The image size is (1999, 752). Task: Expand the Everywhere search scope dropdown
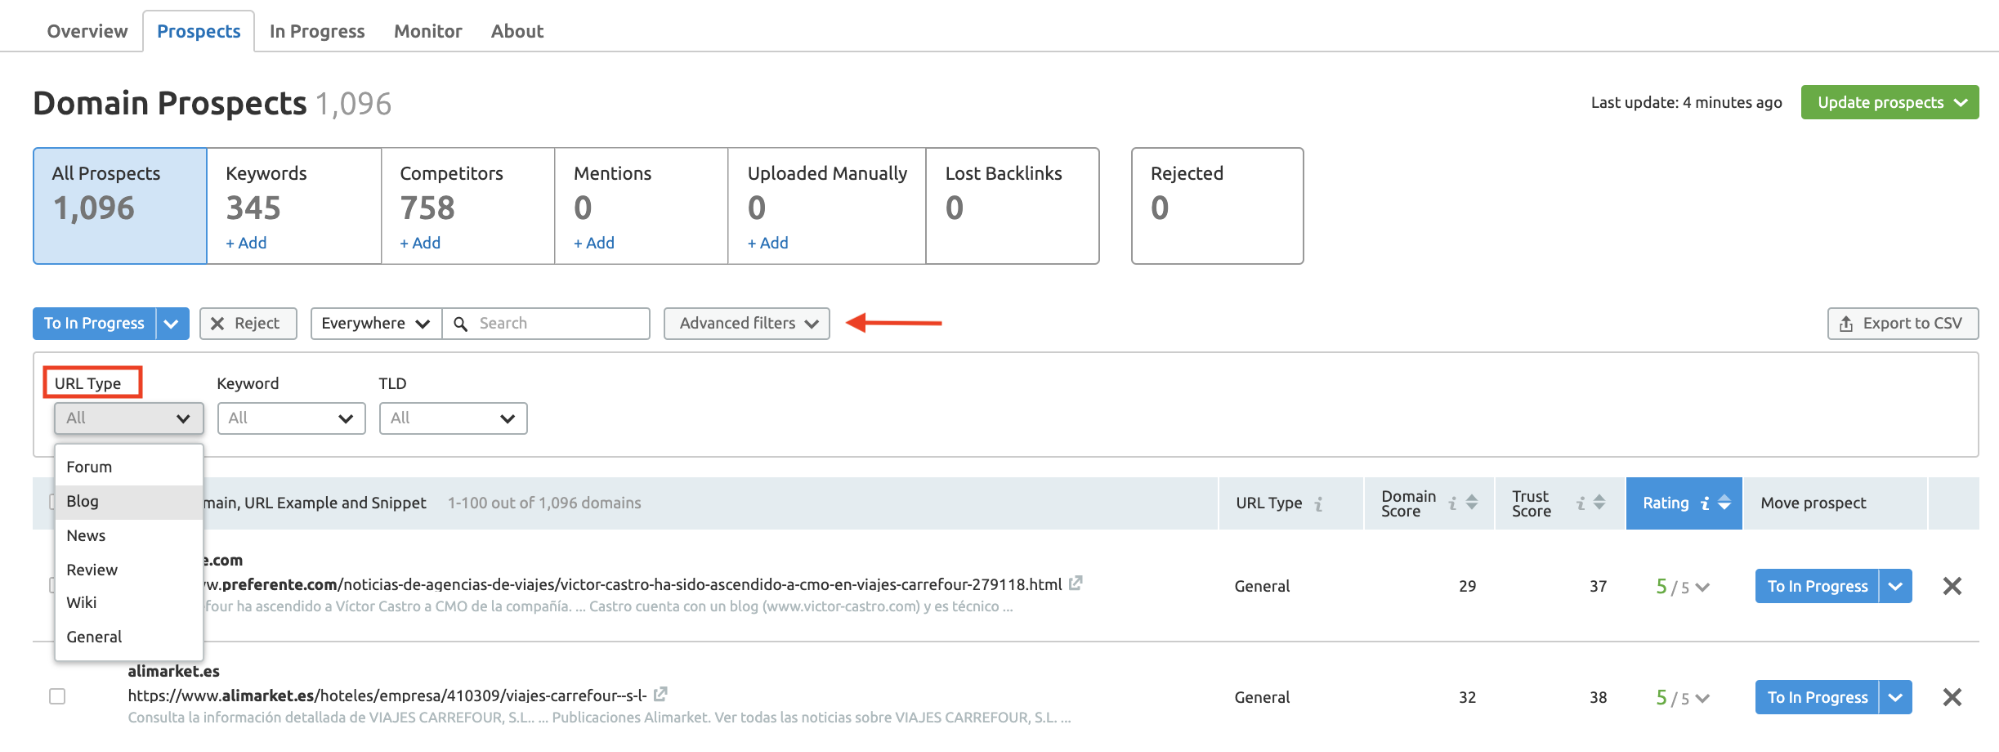(375, 323)
